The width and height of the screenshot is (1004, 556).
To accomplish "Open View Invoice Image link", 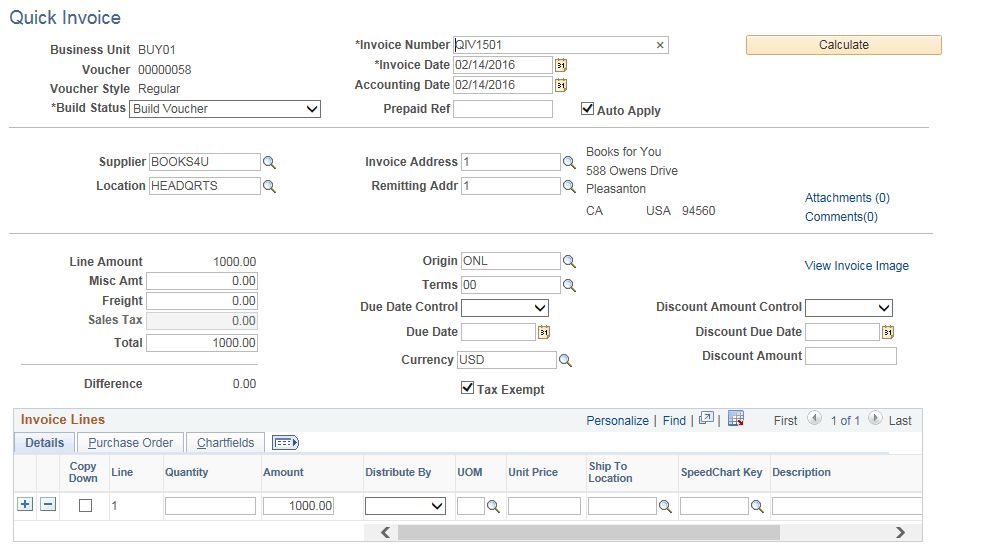I will [857, 266].
